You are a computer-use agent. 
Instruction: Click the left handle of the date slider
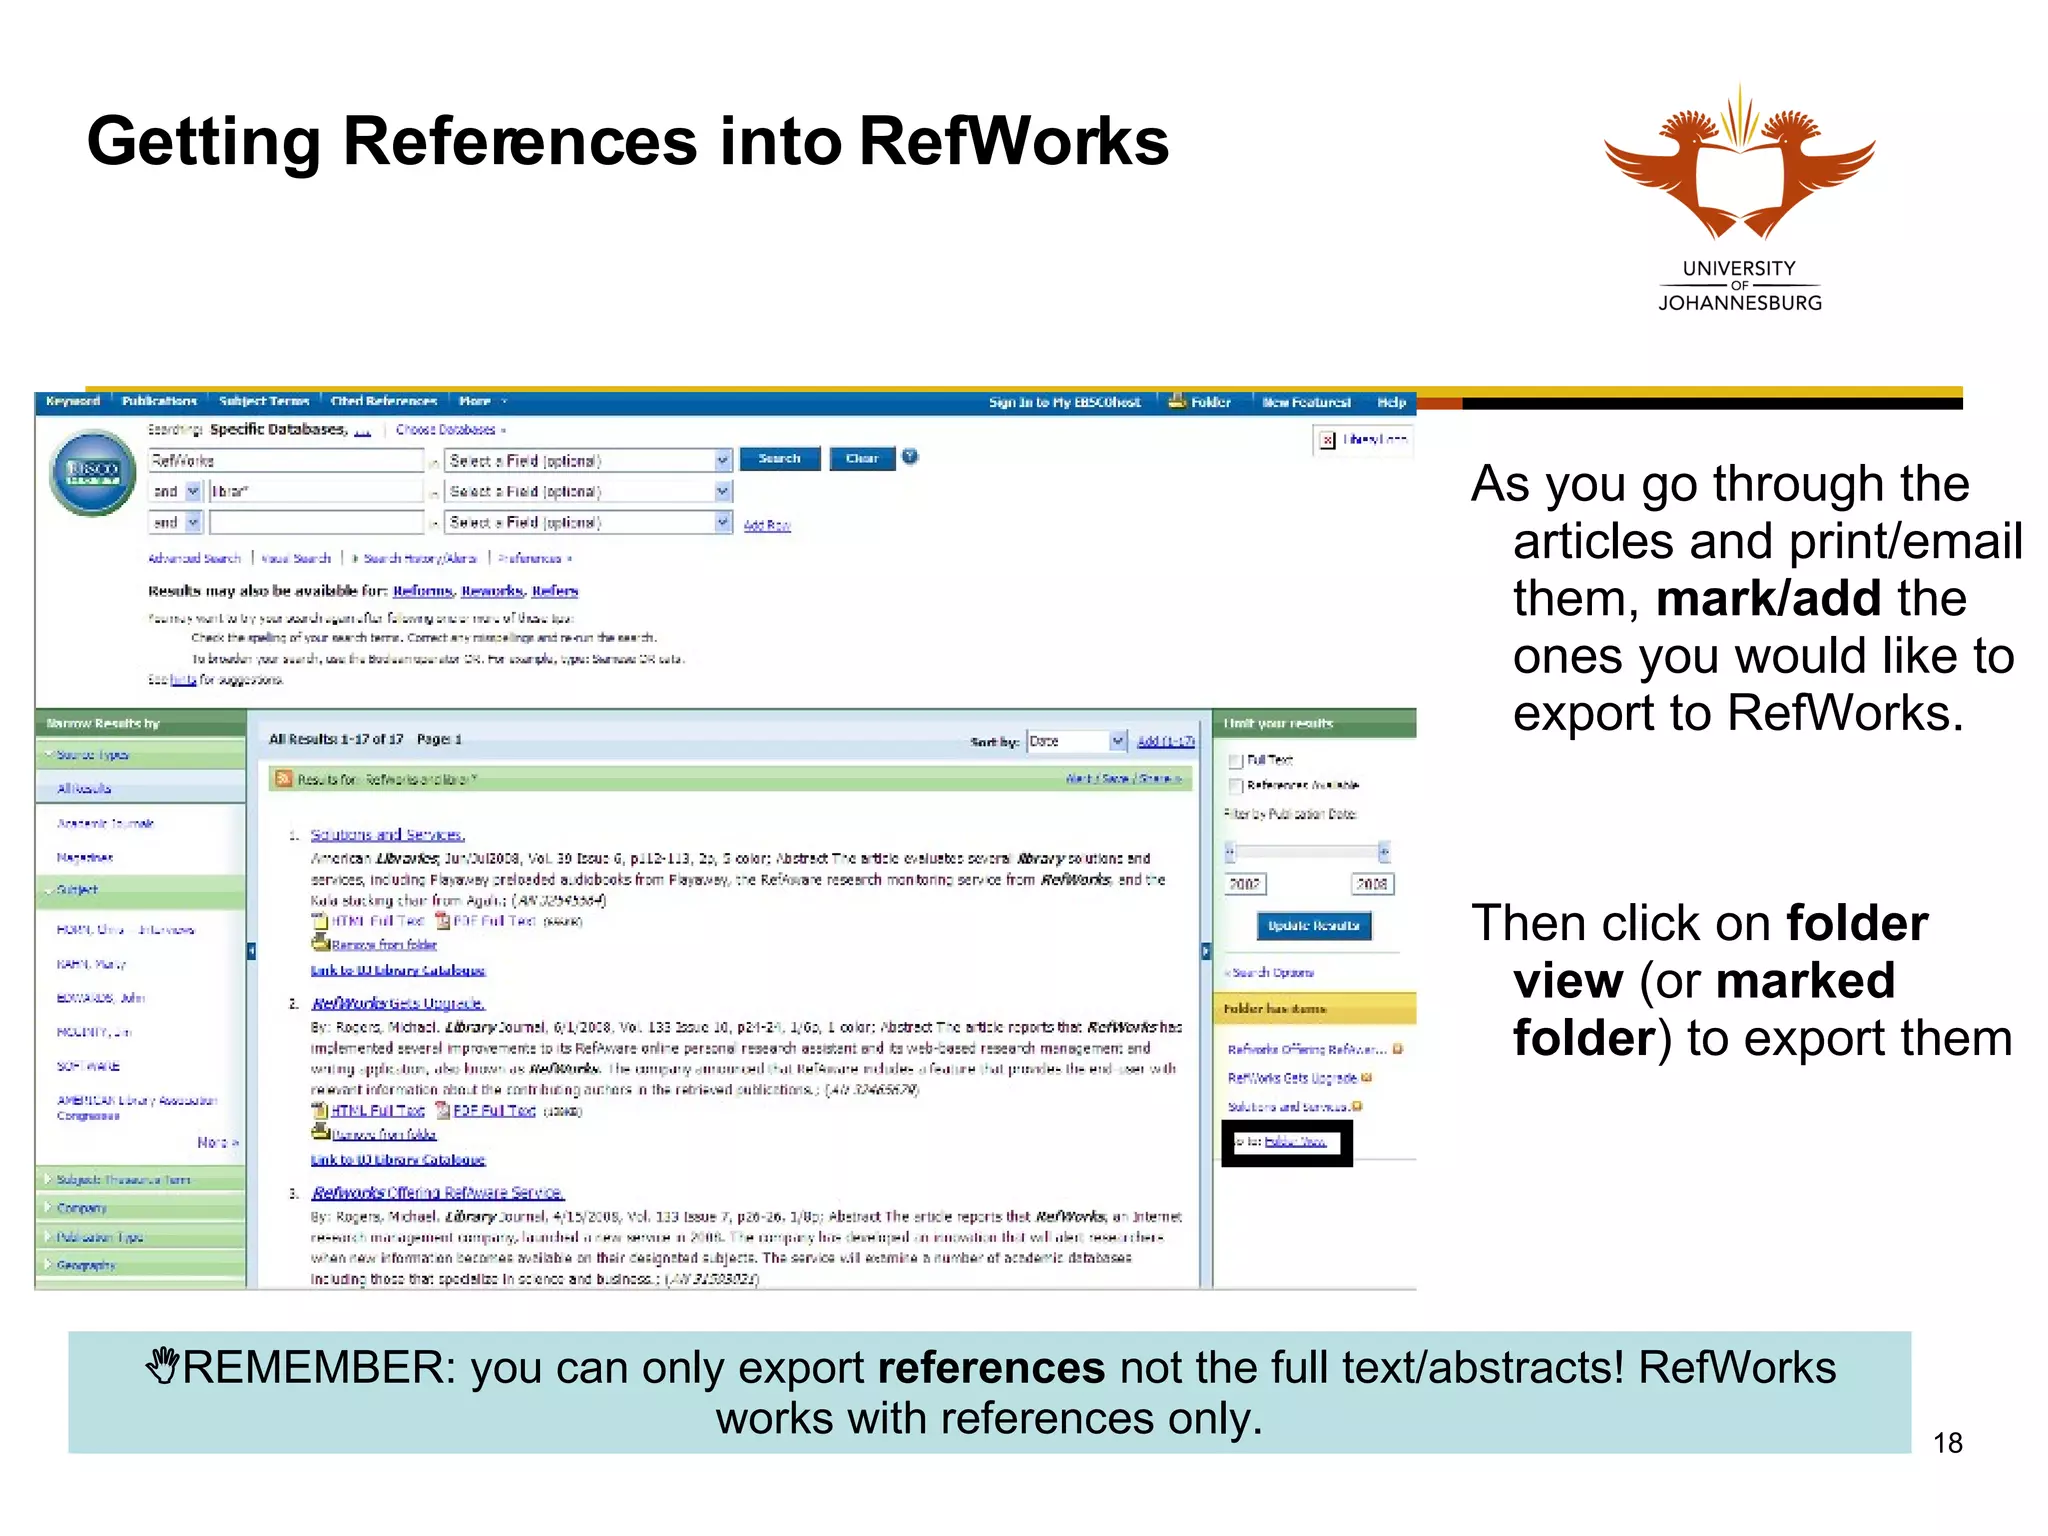coord(1231,852)
